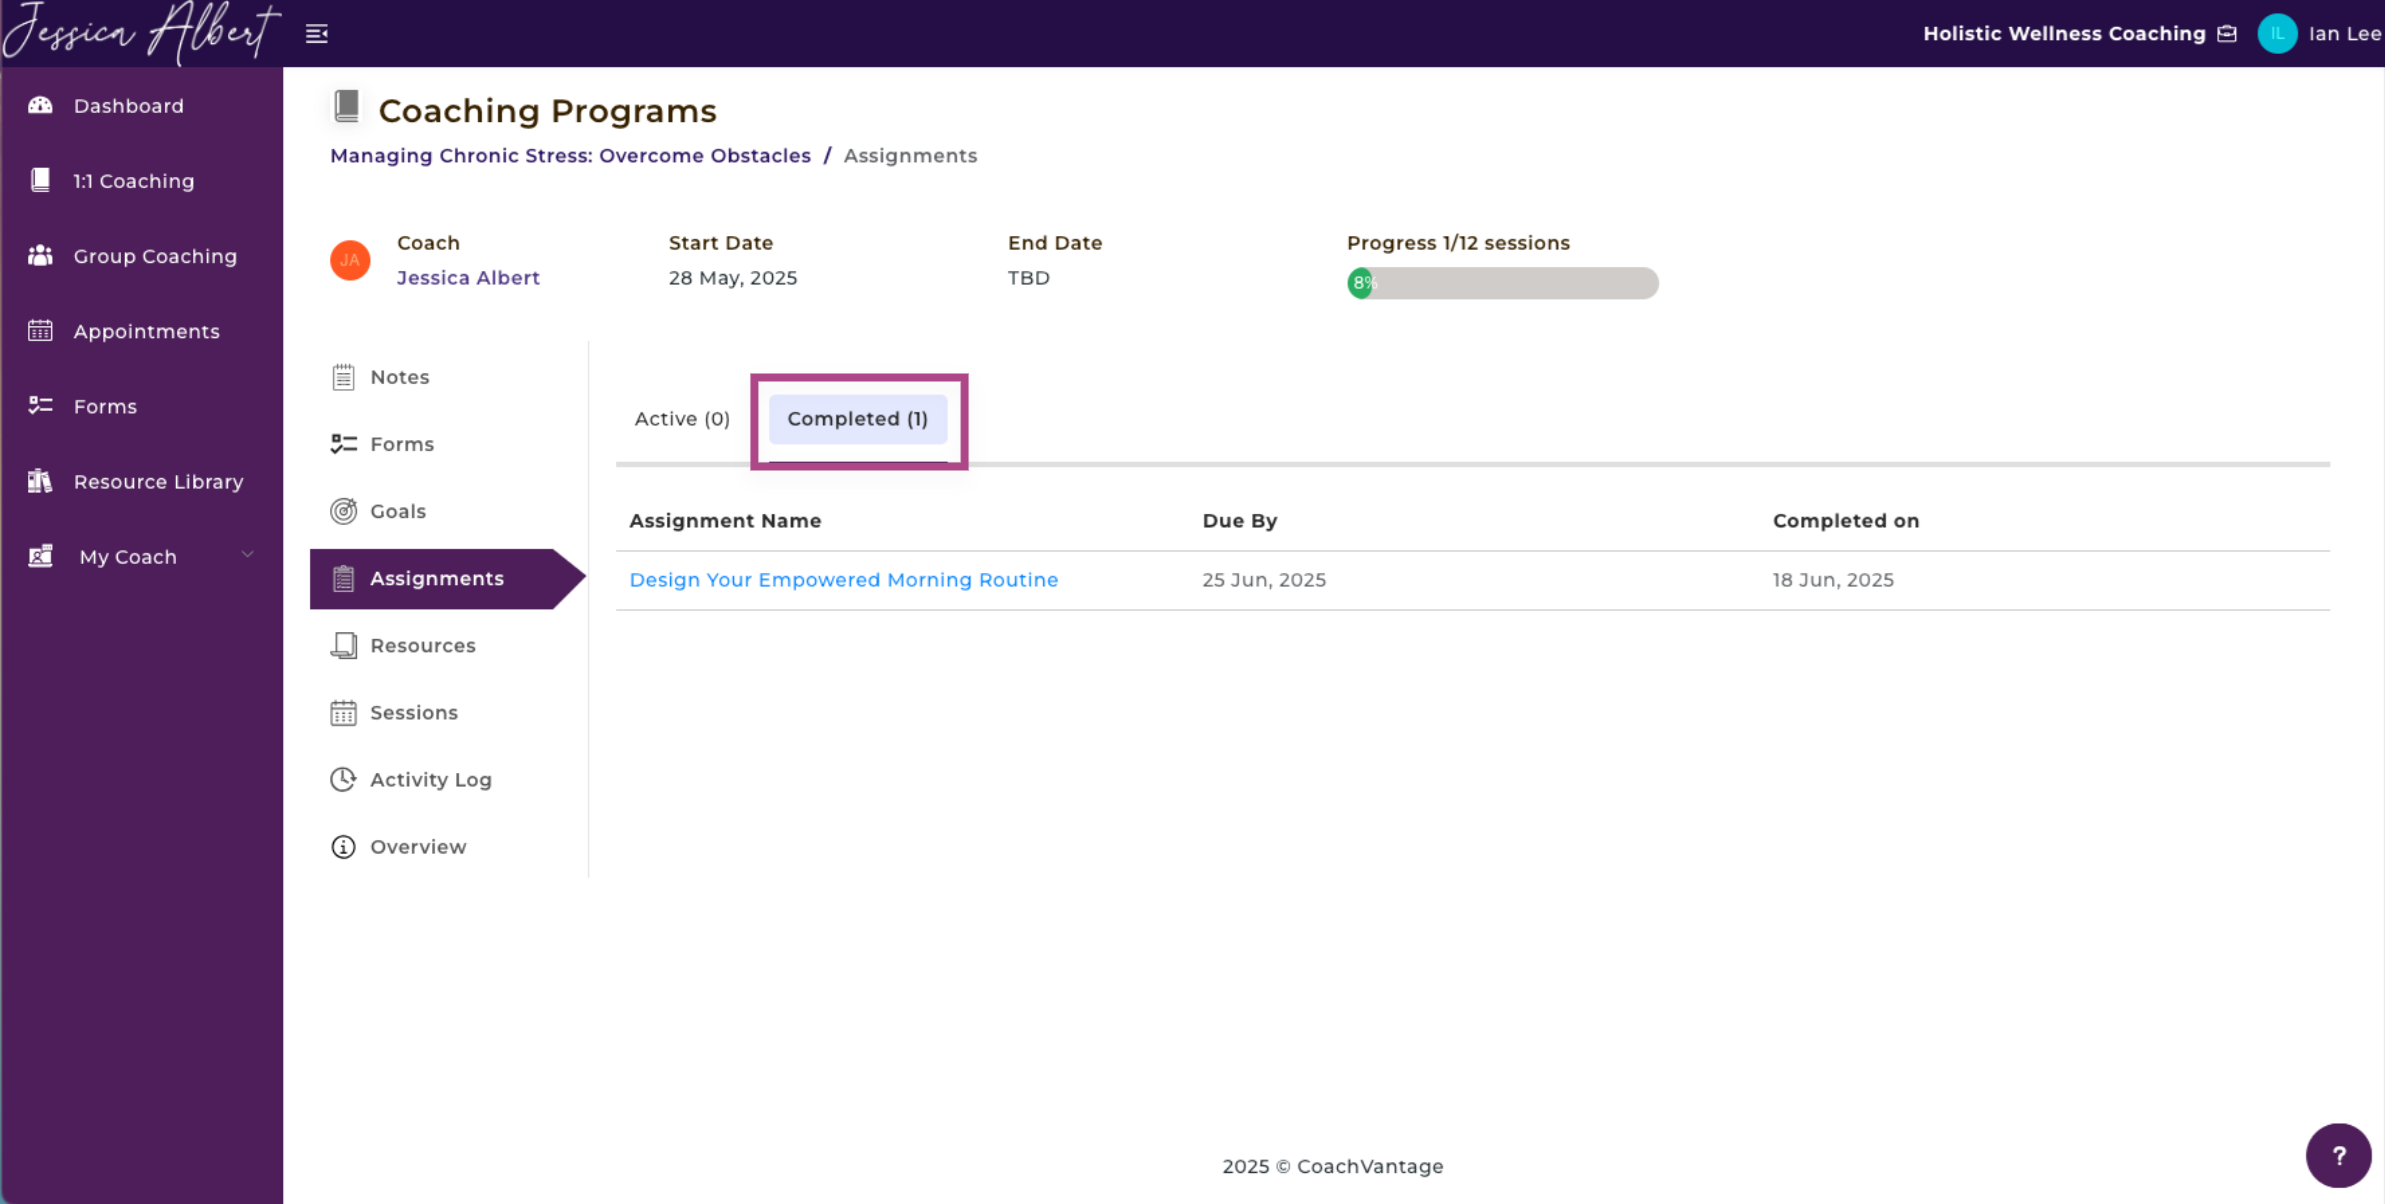Open the Notes section label
This screenshot has width=2385, height=1204.
tap(399, 377)
